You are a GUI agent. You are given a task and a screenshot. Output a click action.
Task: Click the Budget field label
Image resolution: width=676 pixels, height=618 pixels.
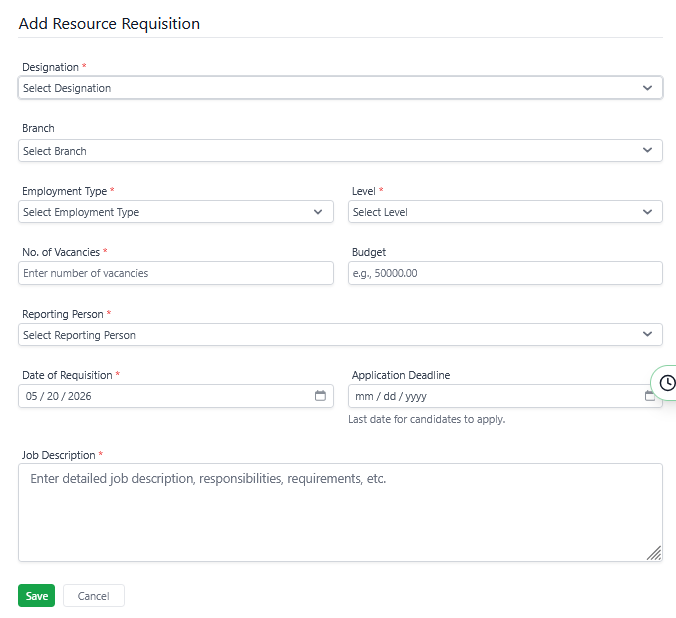[369, 252]
